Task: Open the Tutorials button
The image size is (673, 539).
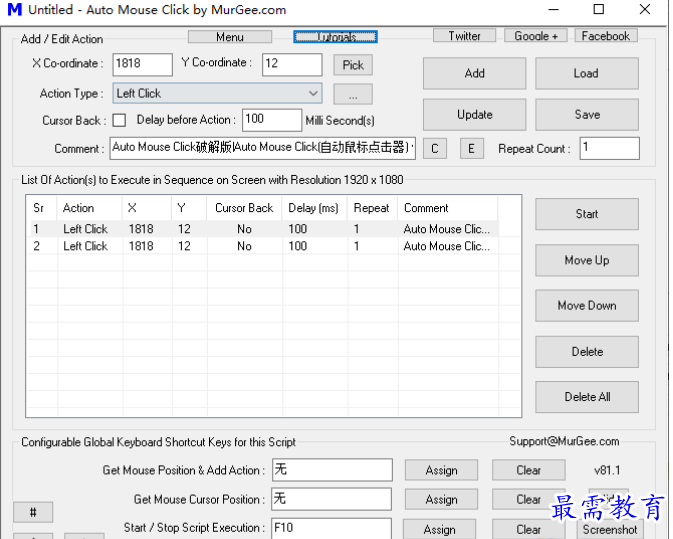Action: coord(335,37)
